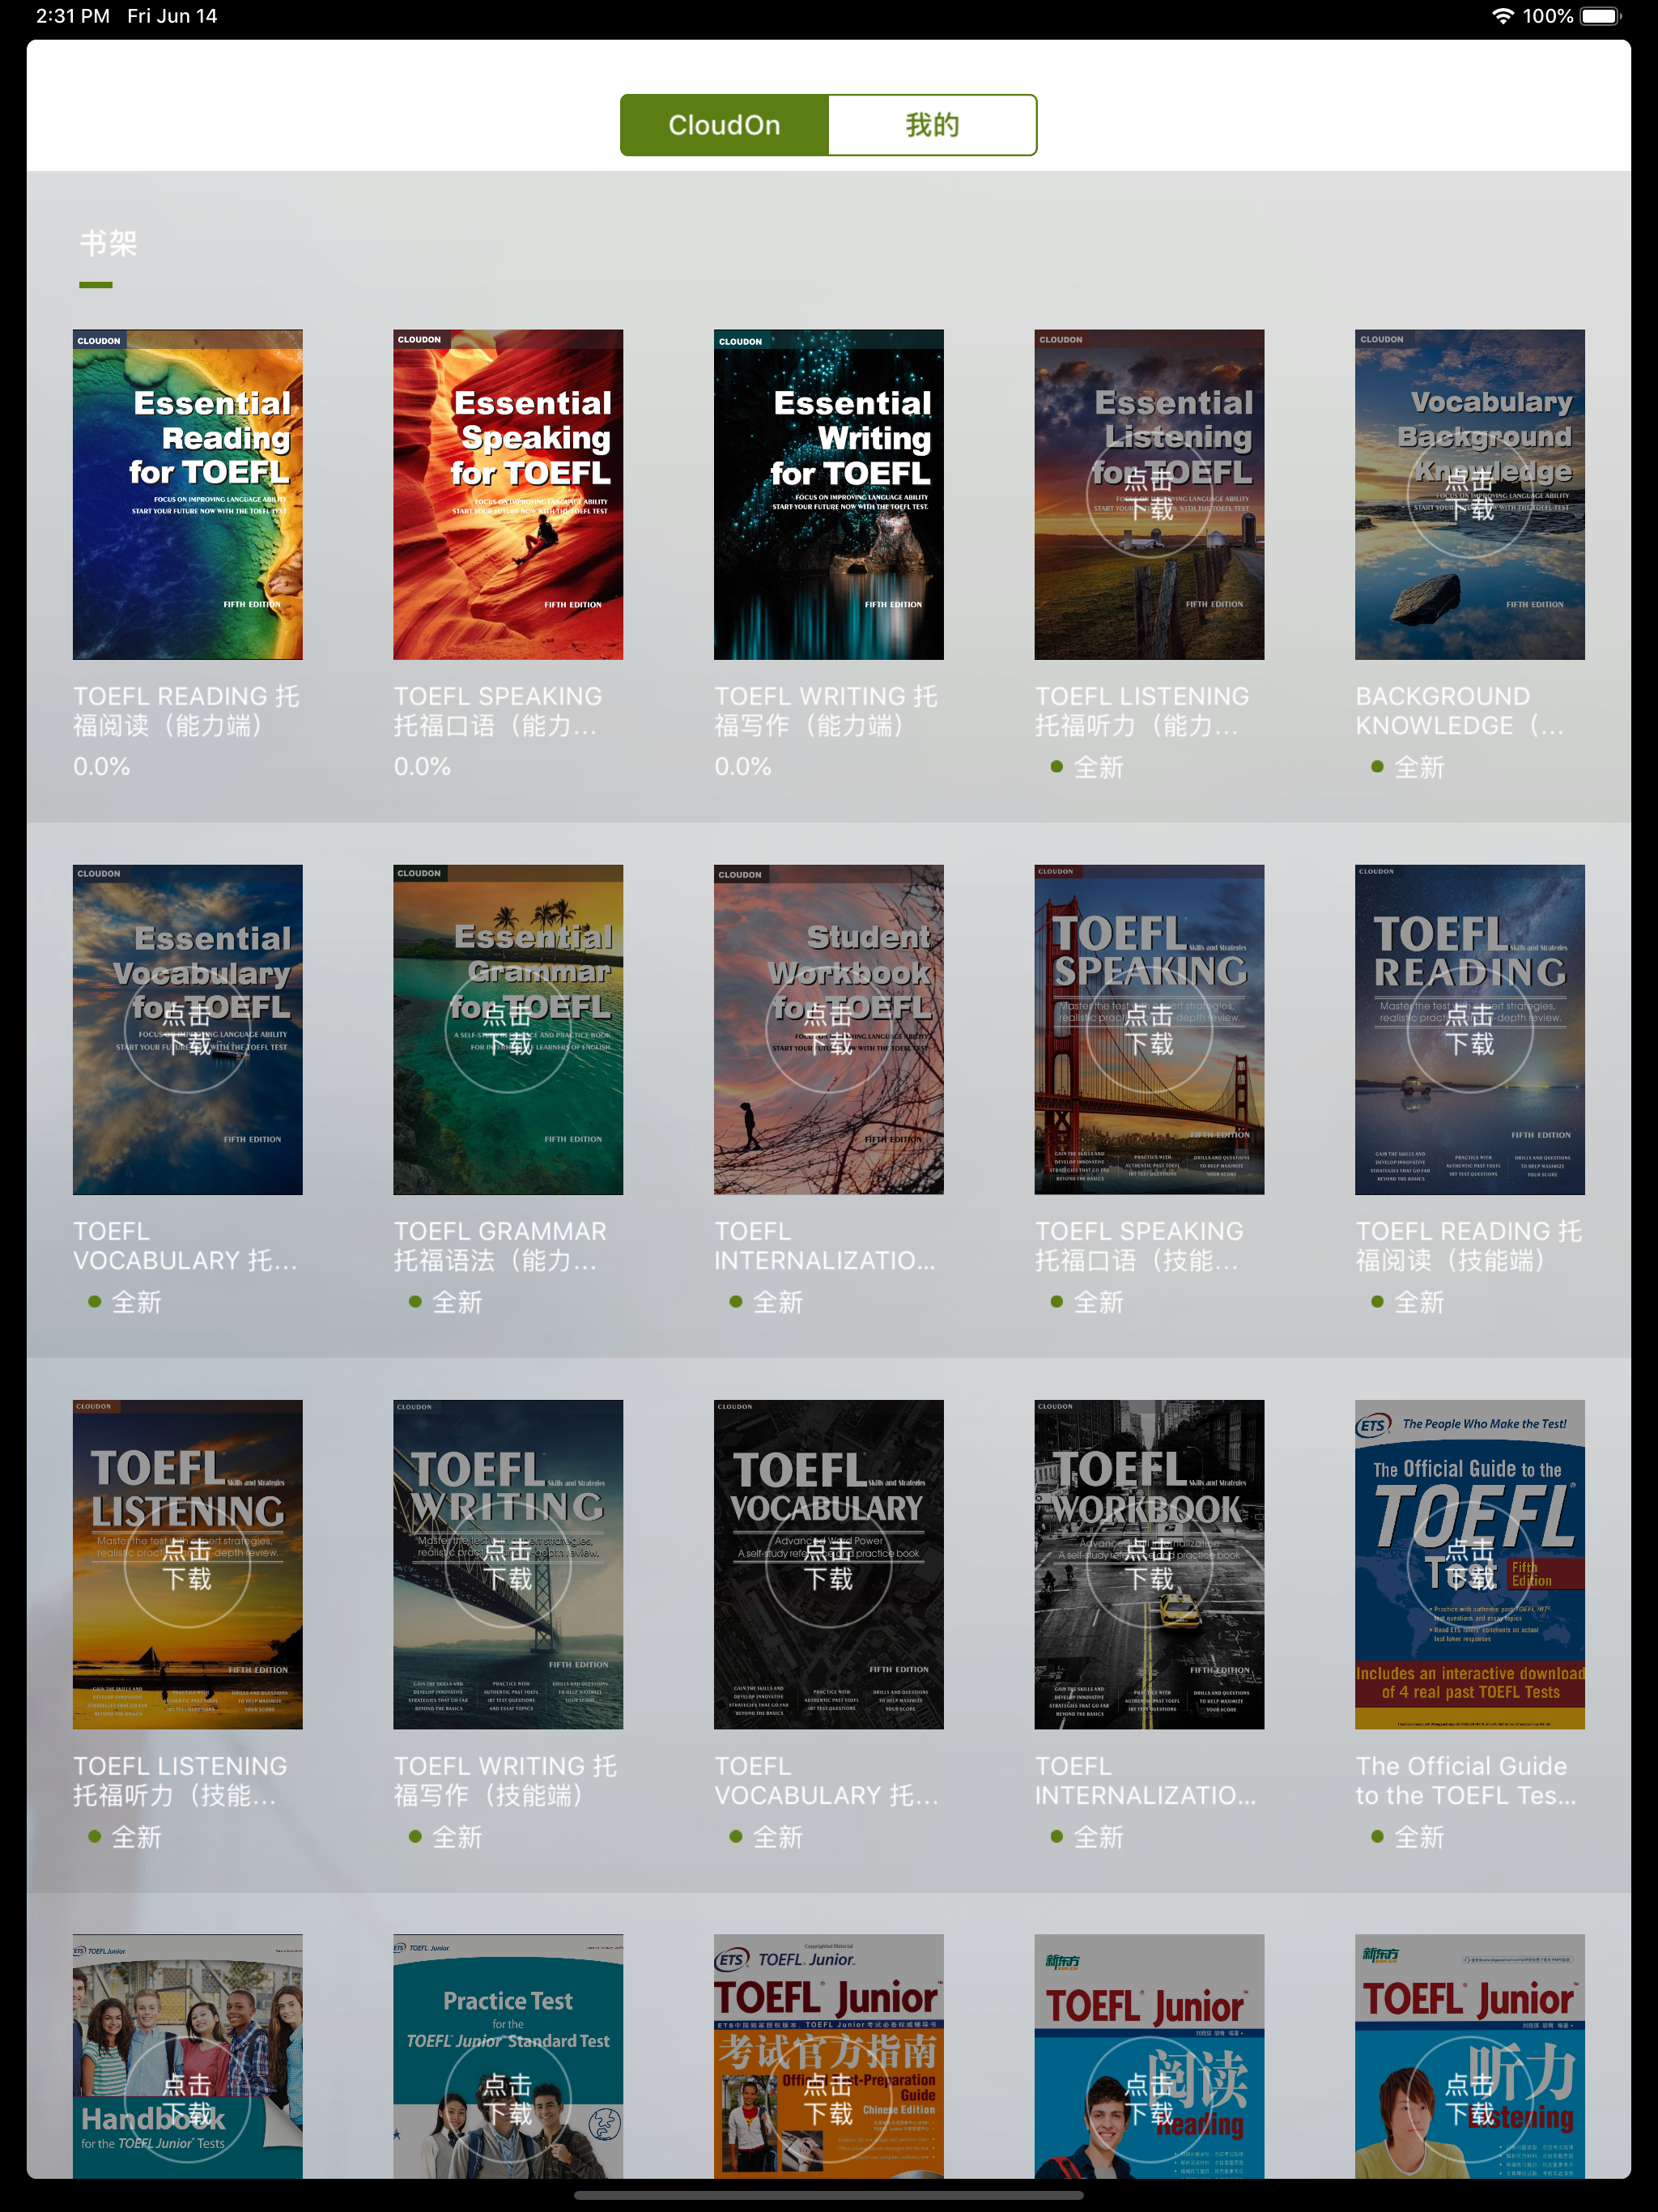The image size is (1658, 2212).
Task: Download the night-sky TOEFL READING skills book
Action: tap(1470, 1029)
